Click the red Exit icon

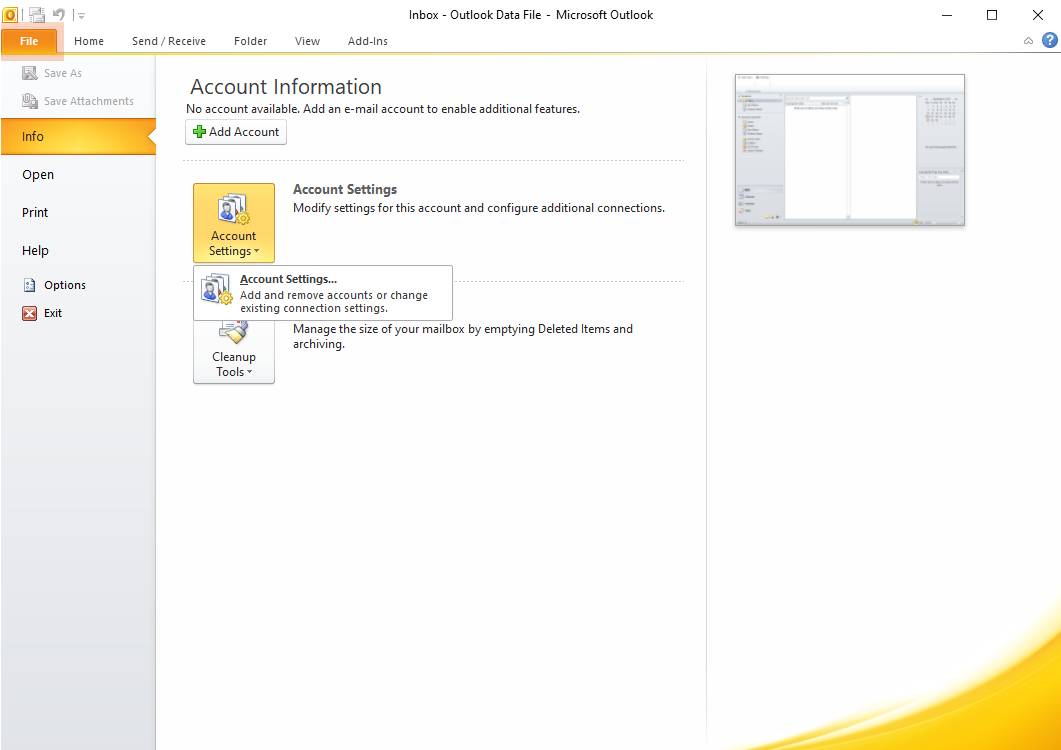click(29, 313)
